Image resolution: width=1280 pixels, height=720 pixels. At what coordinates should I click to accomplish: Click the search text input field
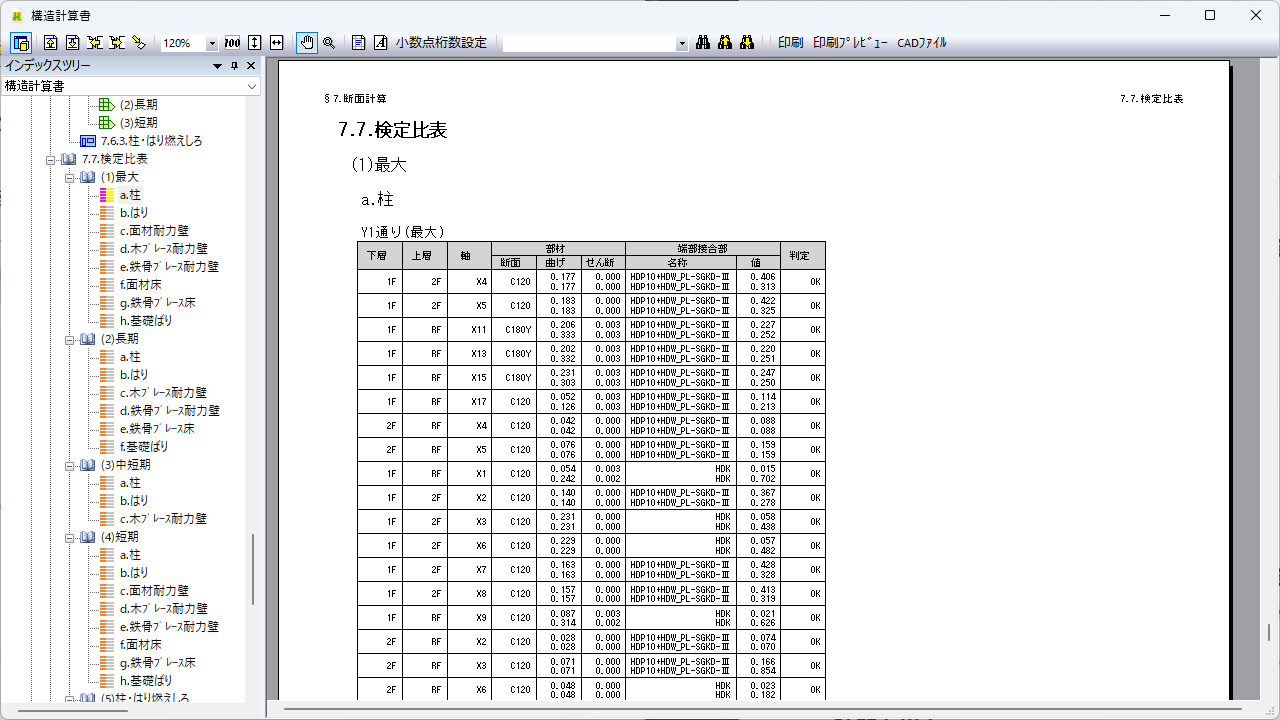(x=590, y=44)
